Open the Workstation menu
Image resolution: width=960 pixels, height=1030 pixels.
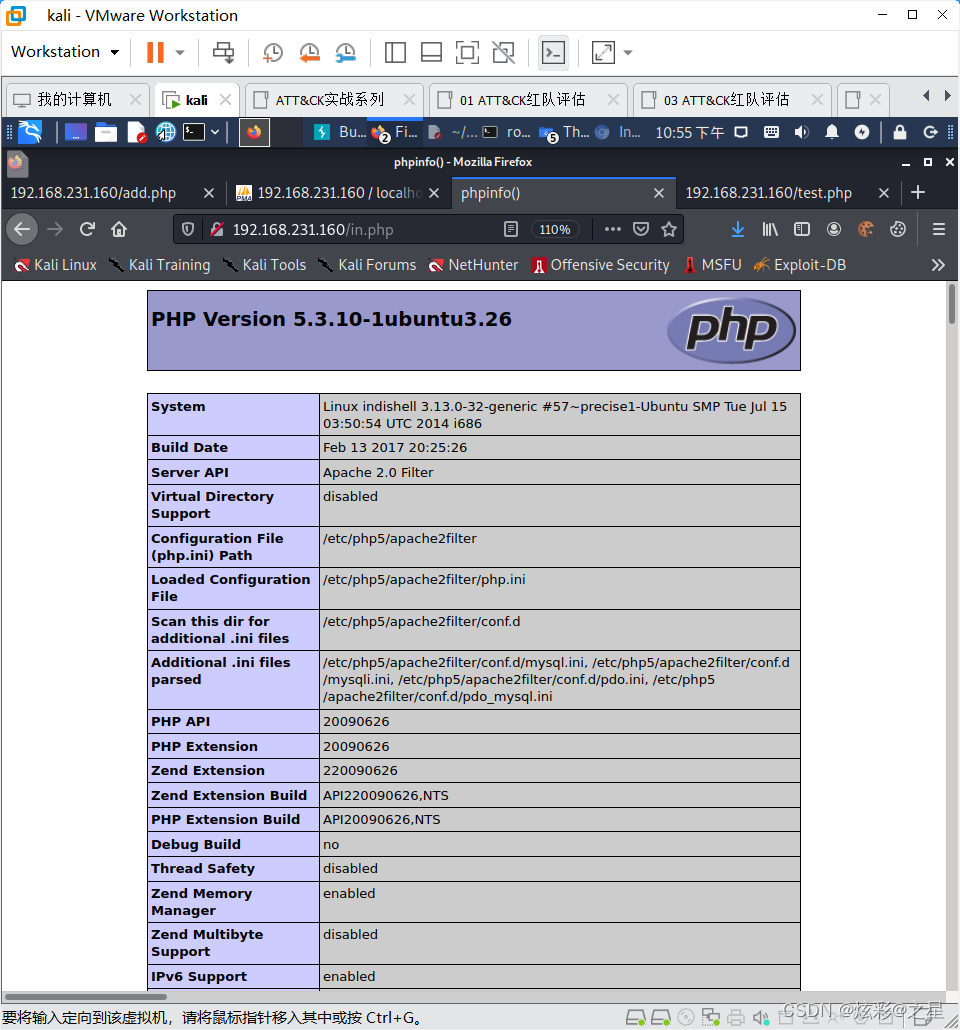click(65, 52)
